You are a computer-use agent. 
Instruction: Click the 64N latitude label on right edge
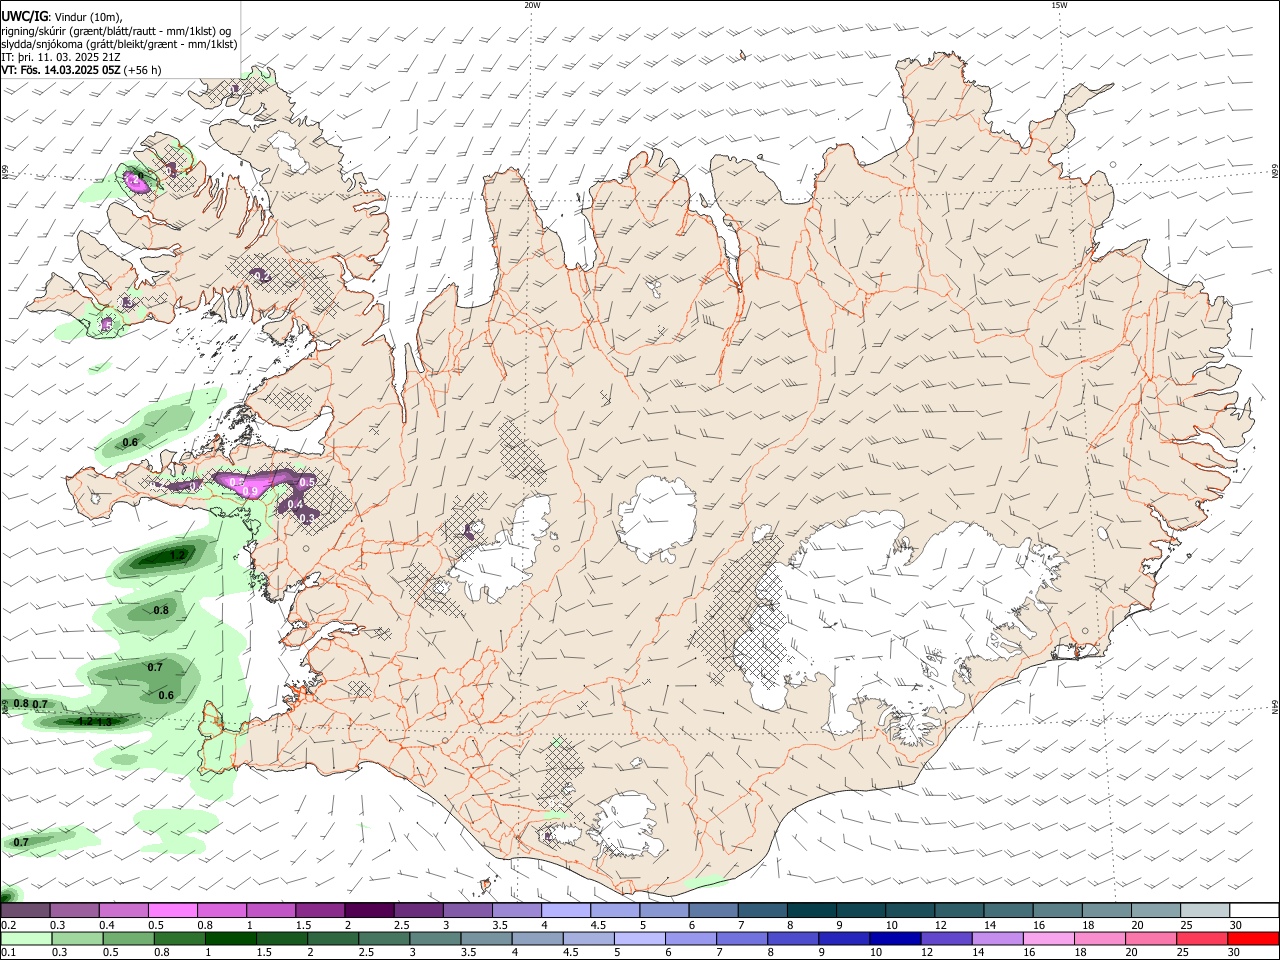click(x=1275, y=707)
